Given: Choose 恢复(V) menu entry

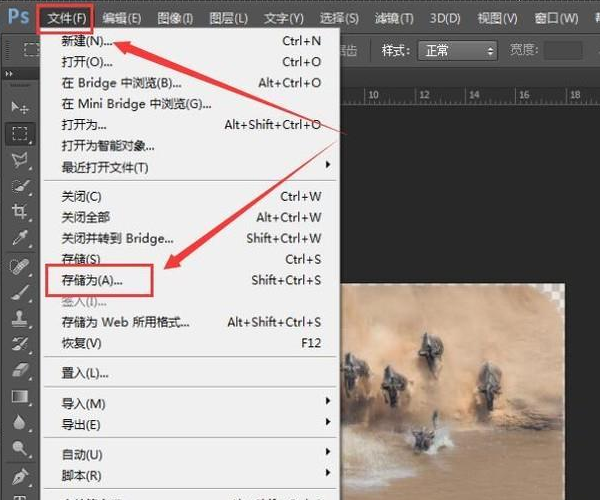Looking at the screenshot, I should (191, 343).
